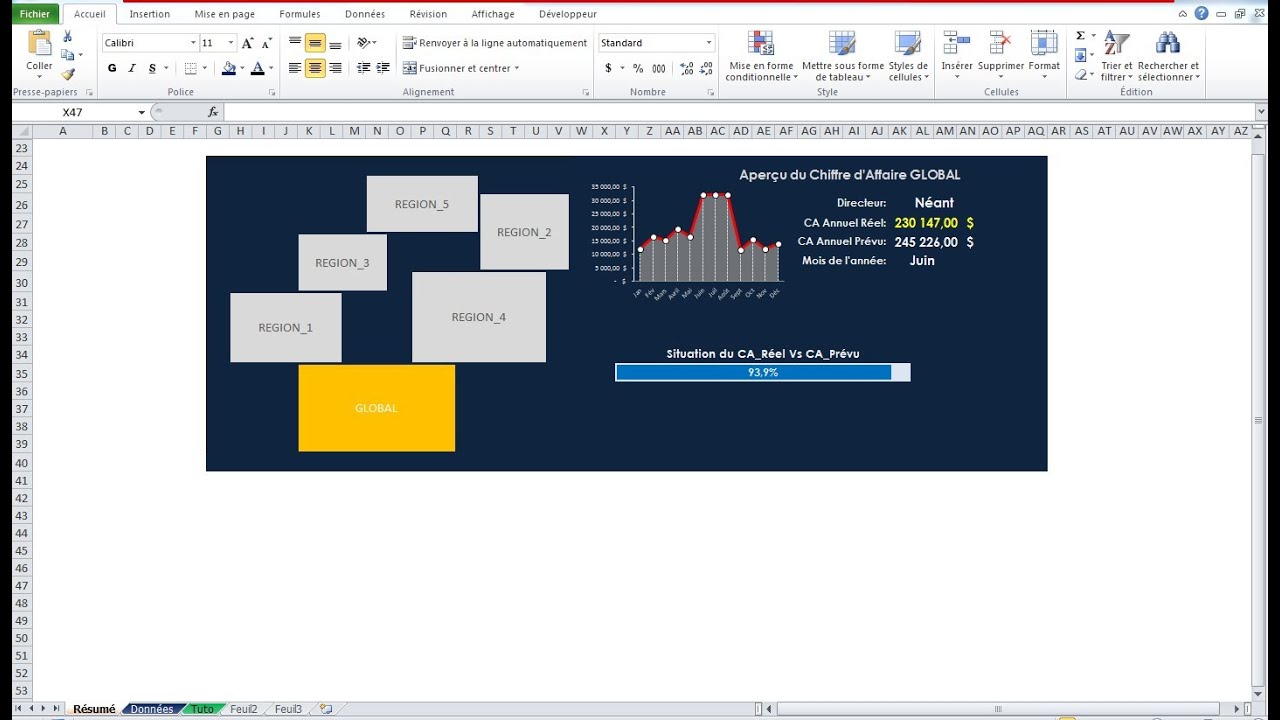This screenshot has width=1280, height=720.
Task: Decrease font size with the small A icon
Action: [266, 43]
